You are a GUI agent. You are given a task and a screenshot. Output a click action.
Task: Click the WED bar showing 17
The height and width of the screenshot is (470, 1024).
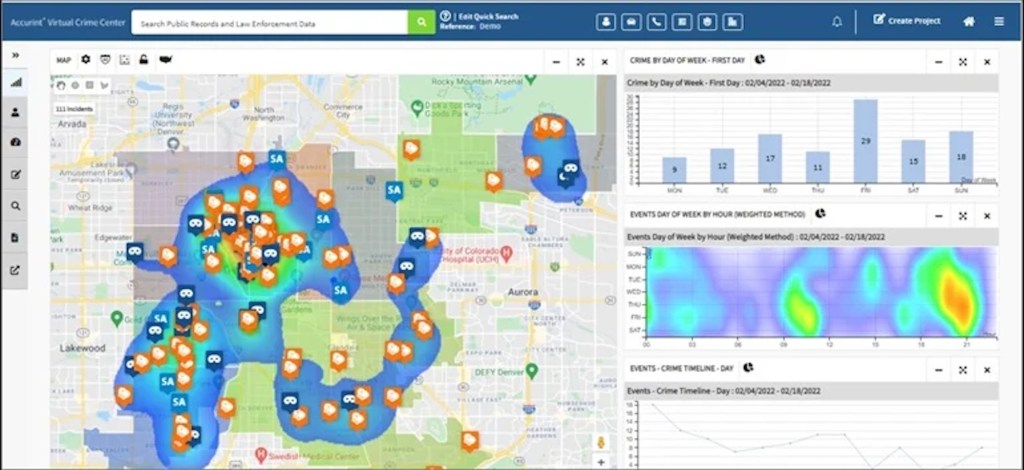click(770, 159)
